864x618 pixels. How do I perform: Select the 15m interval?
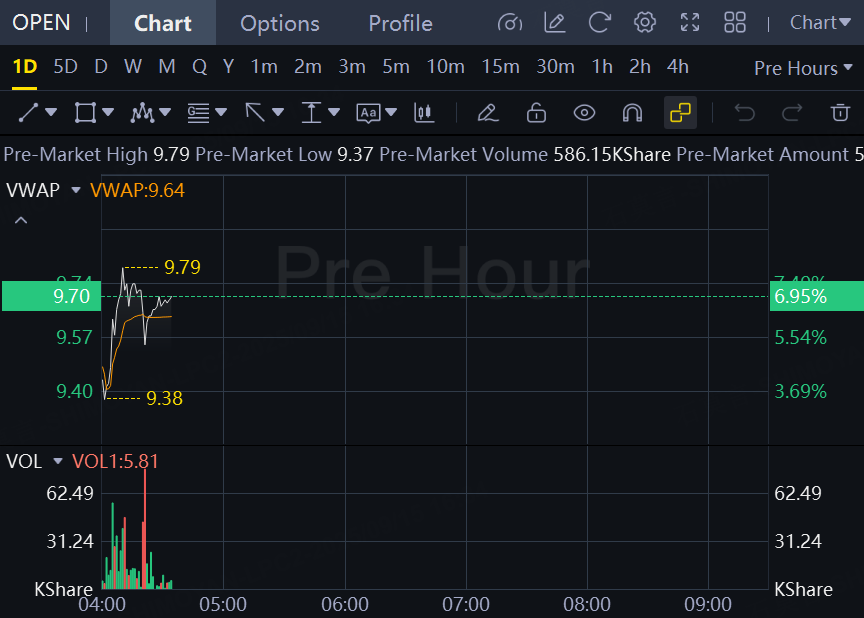click(500, 67)
